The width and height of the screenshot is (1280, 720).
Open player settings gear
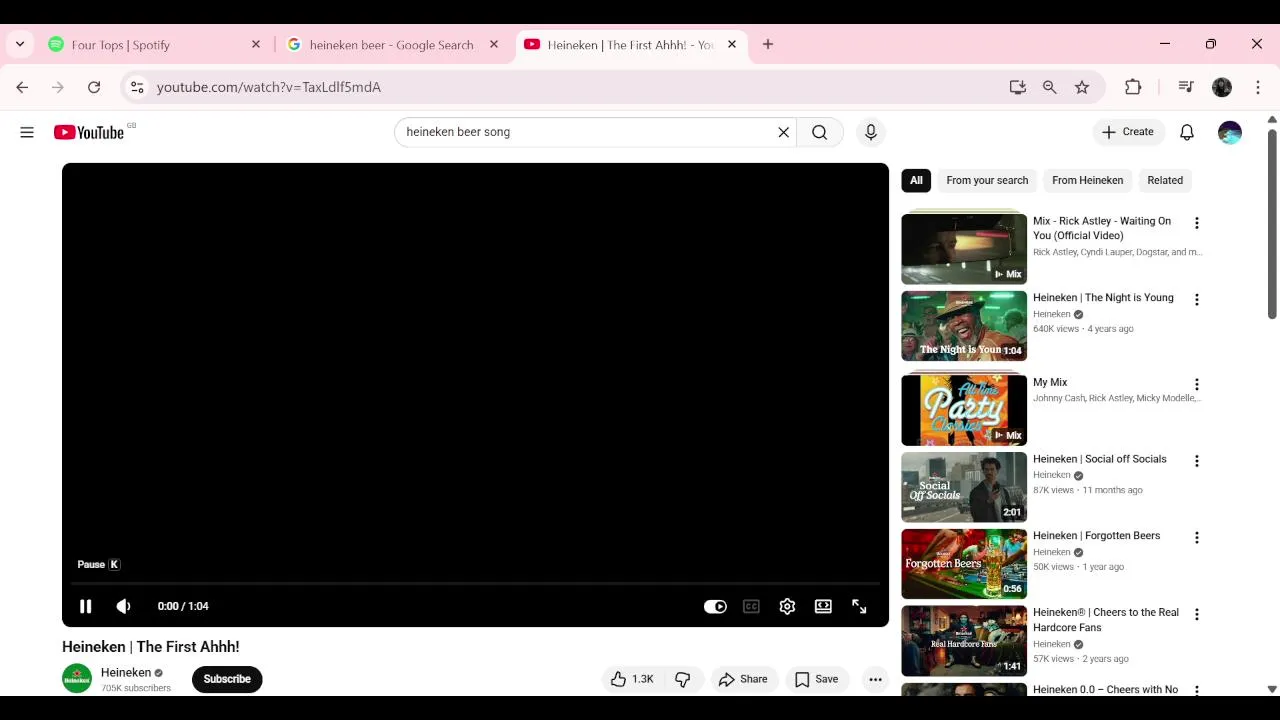point(787,606)
